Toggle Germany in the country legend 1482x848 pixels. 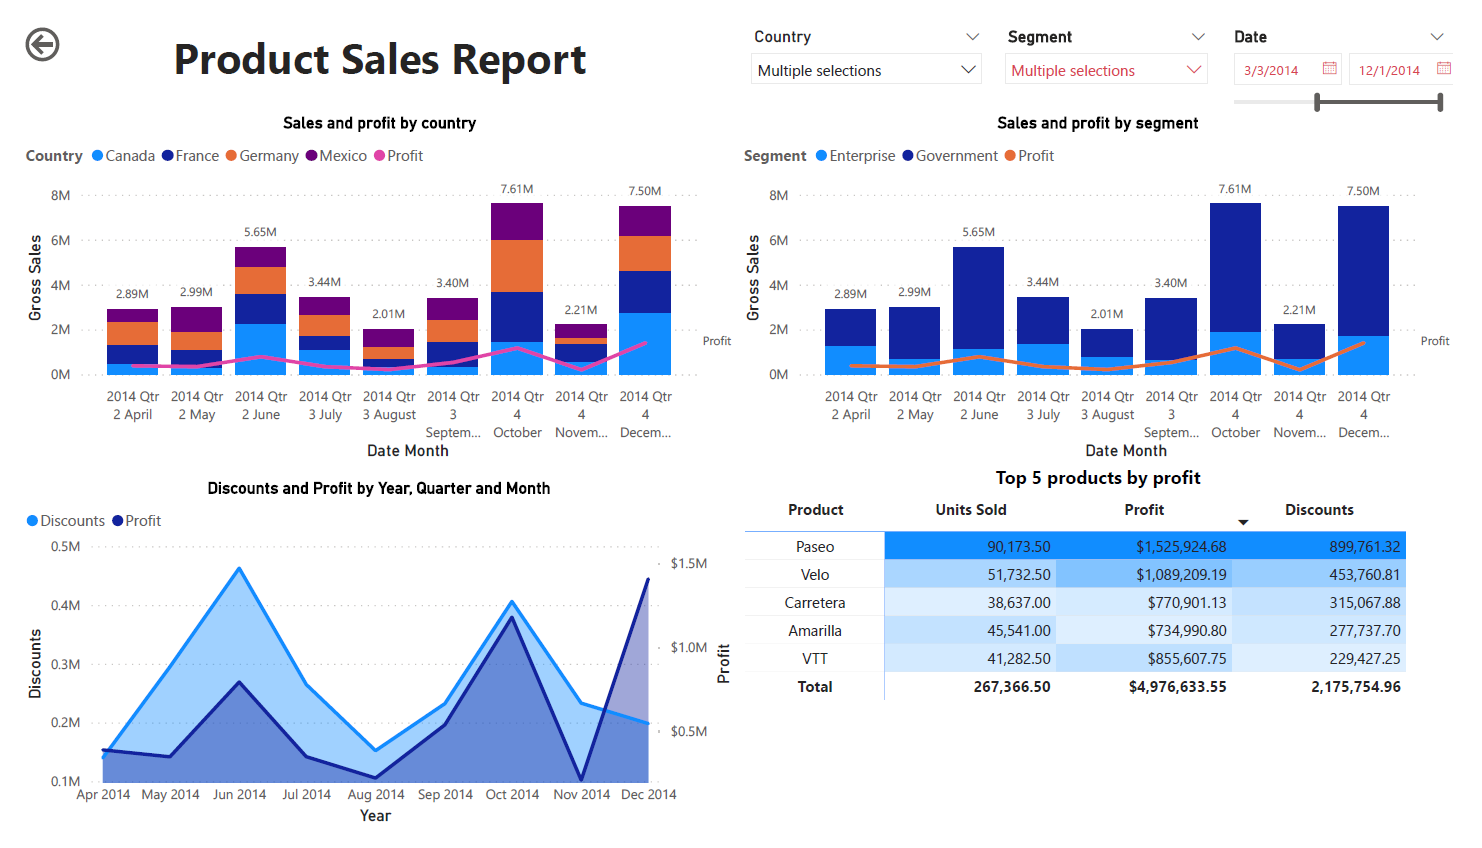[262, 156]
